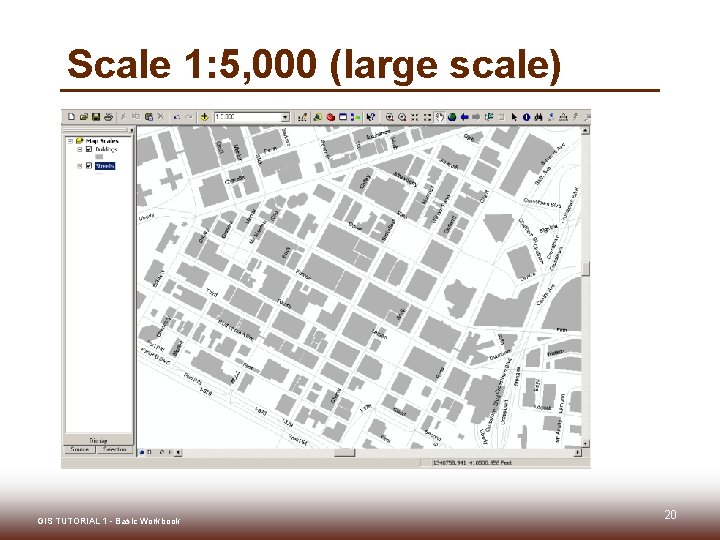Go to next extent arrow
Screen dimensions: 720x540
[x=476, y=117]
